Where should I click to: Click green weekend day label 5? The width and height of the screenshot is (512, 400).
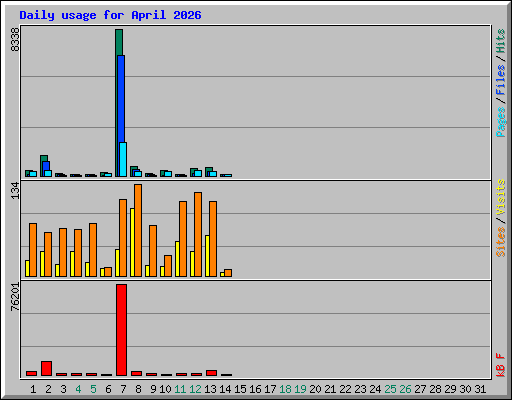point(93,389)
